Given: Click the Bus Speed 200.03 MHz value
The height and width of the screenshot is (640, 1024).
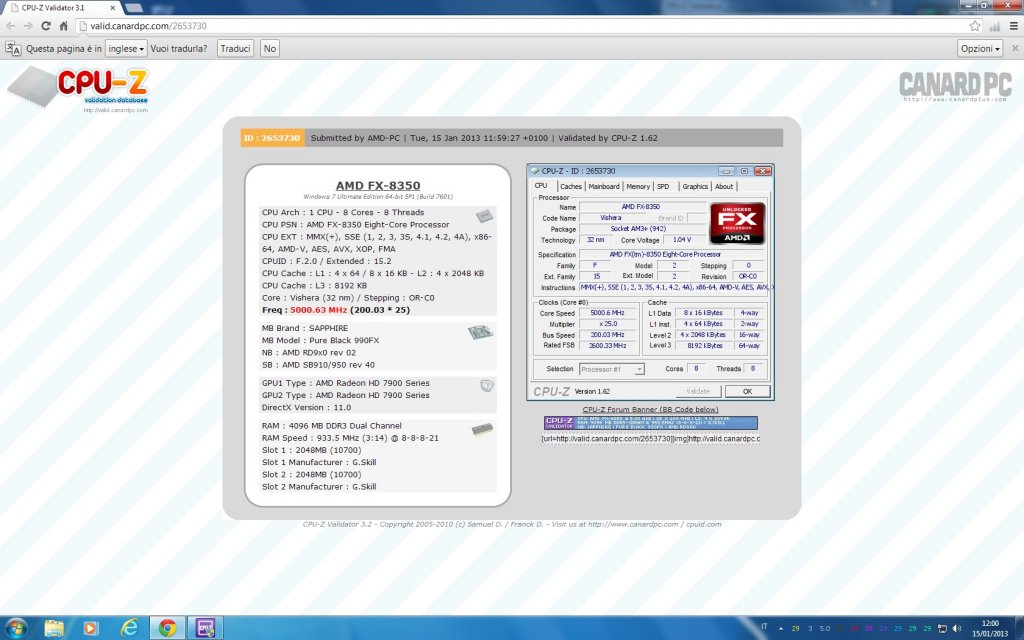Looking at the screenshot, I should coord(607,334).
